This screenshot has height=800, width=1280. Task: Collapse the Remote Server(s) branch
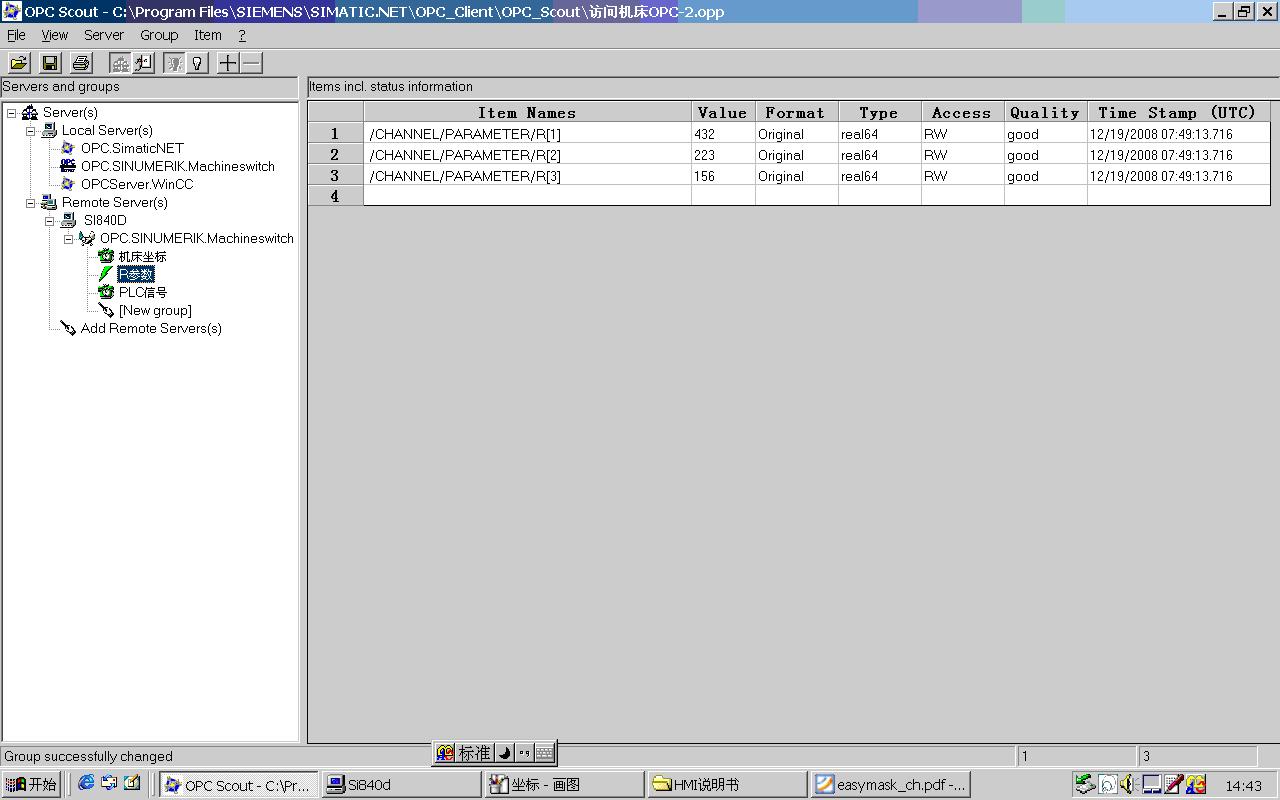pos(31,203)
